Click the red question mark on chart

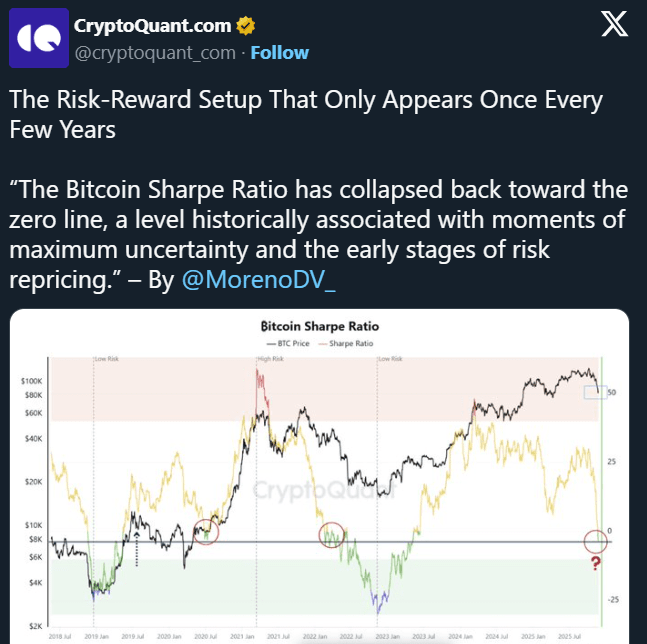(x=596, y=566)
